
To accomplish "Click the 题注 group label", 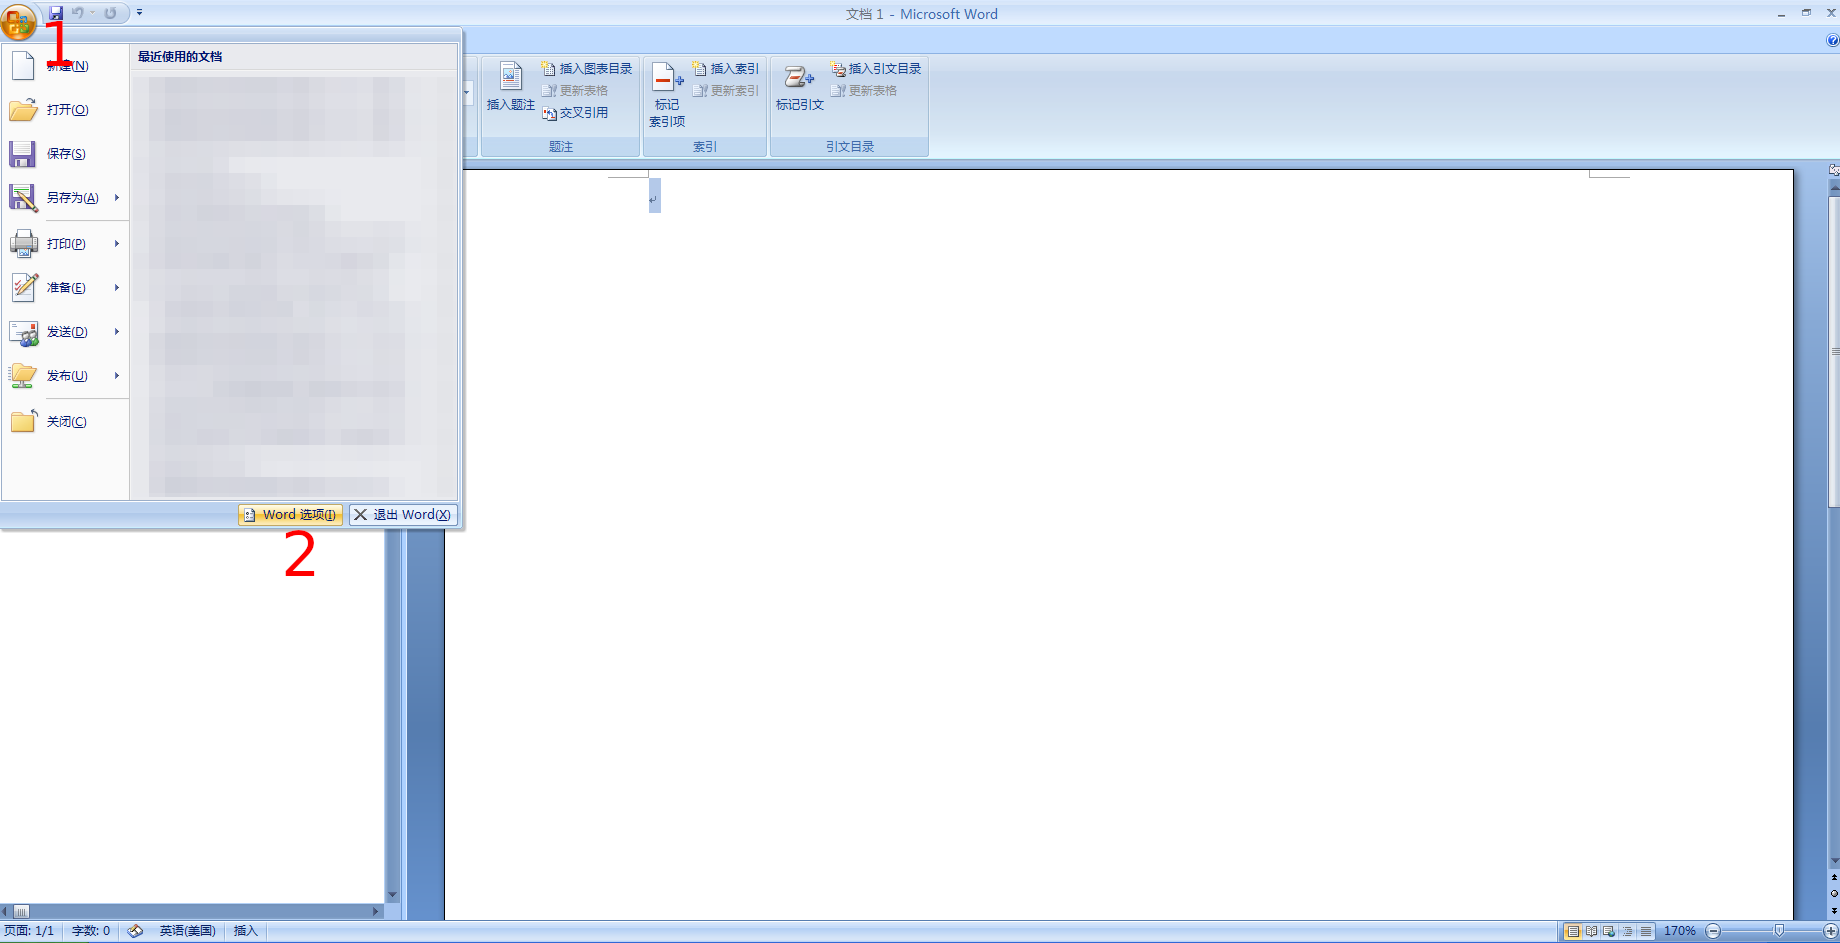I will (x=561, y=147).
